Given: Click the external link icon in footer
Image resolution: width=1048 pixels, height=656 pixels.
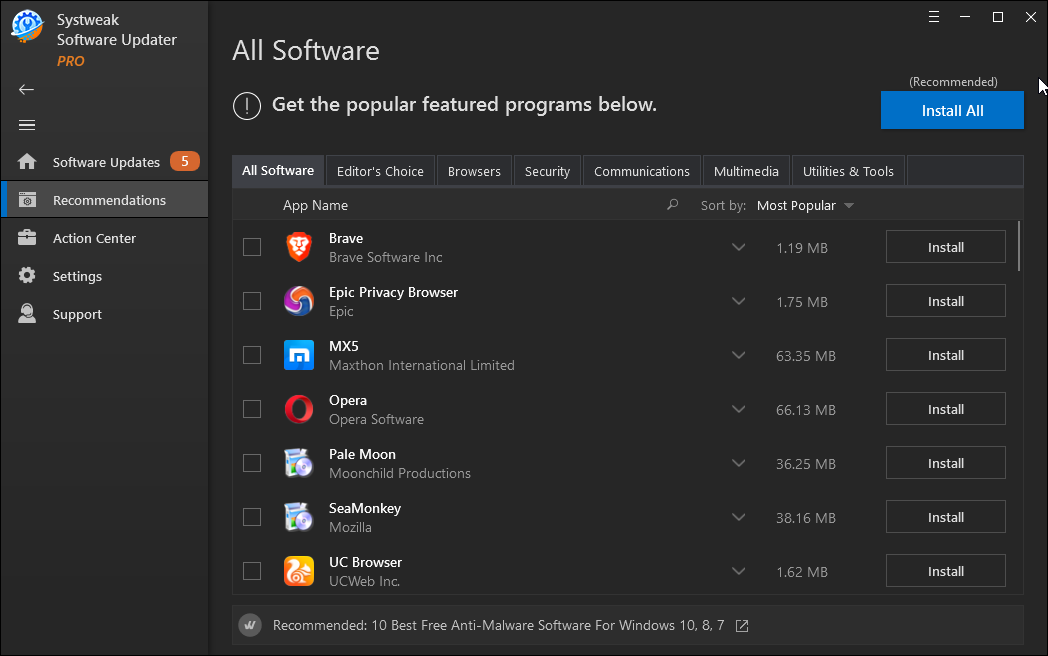Looking at the screenshot, I should tap(742, 626).
